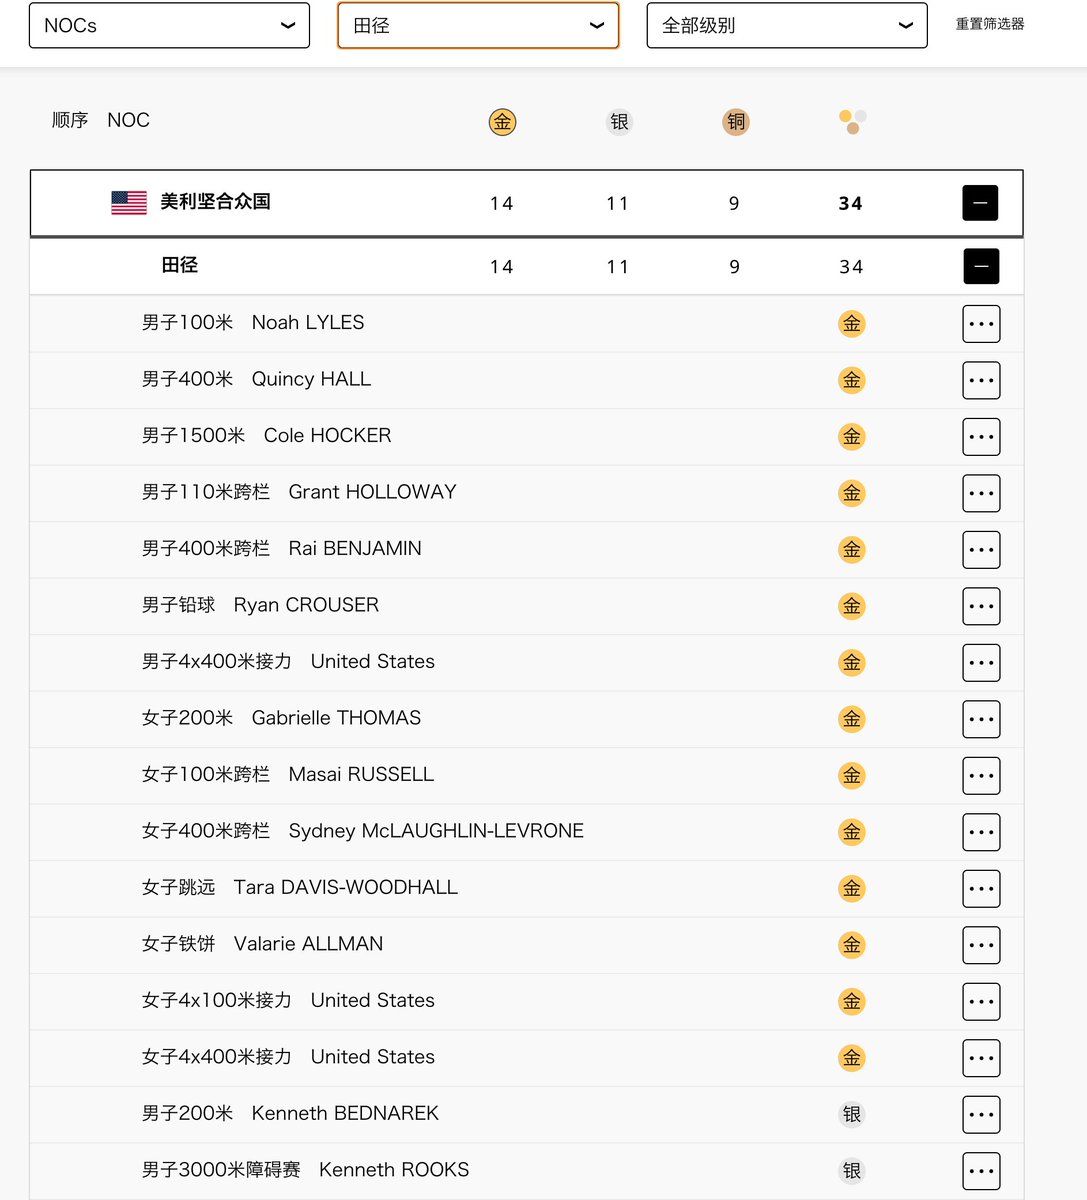Image resolution: width=1087 pixels, height=1200 pixels.
Task: Click gold medal badge for Noah LYLES
Action: pos(852,323)
